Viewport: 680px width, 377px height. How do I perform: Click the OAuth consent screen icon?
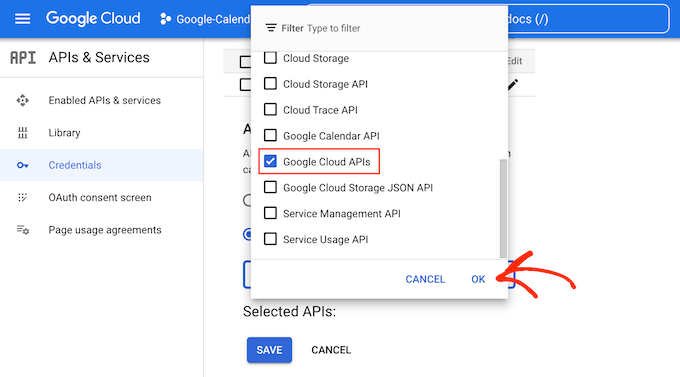coord(23,197)
